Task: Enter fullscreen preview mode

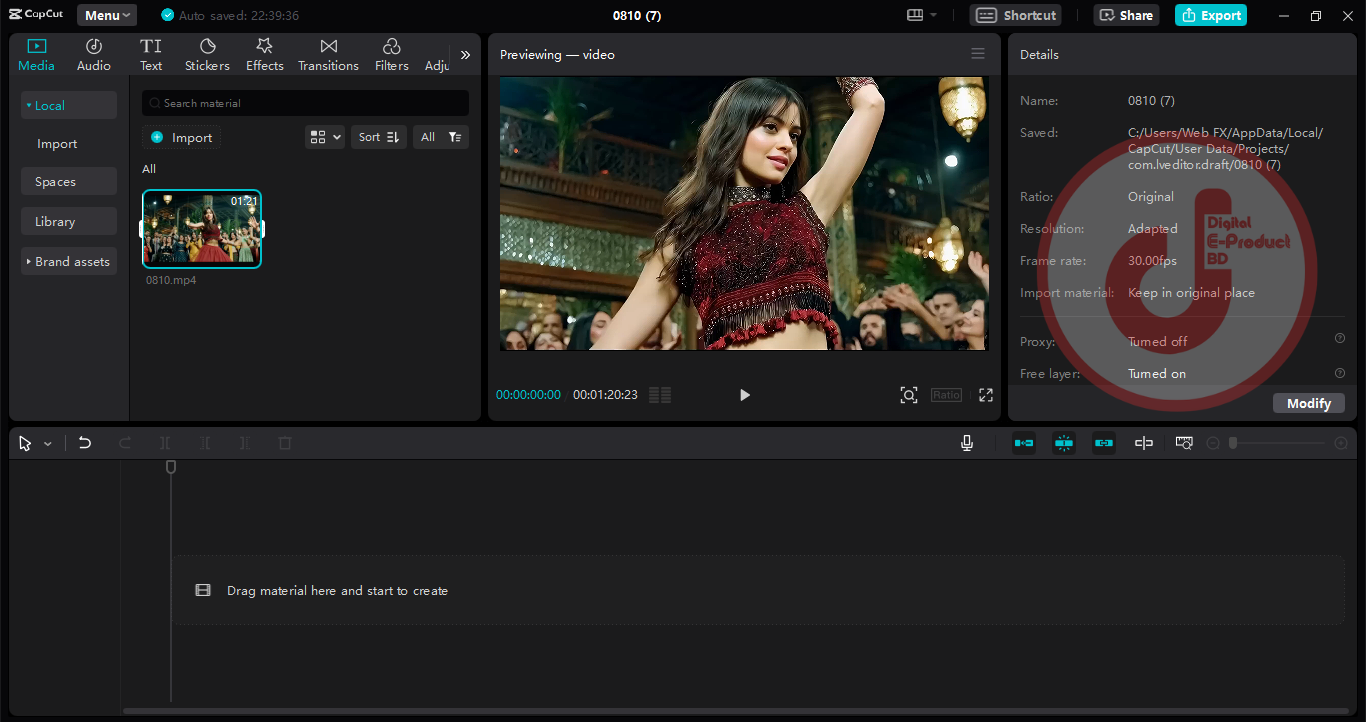Action: pos(986,395)
